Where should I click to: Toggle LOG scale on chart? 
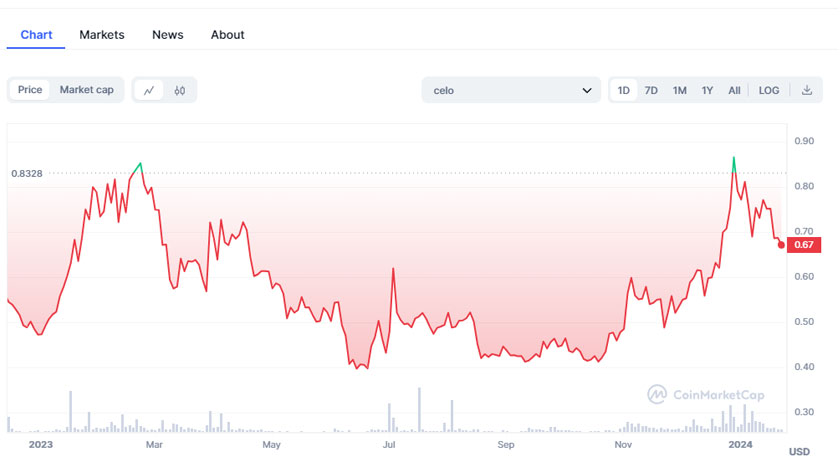(769, 90)
